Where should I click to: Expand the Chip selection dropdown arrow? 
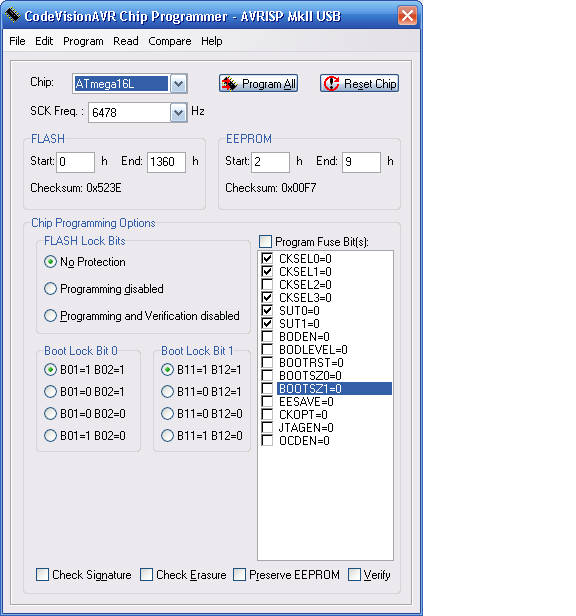[178, 84]
